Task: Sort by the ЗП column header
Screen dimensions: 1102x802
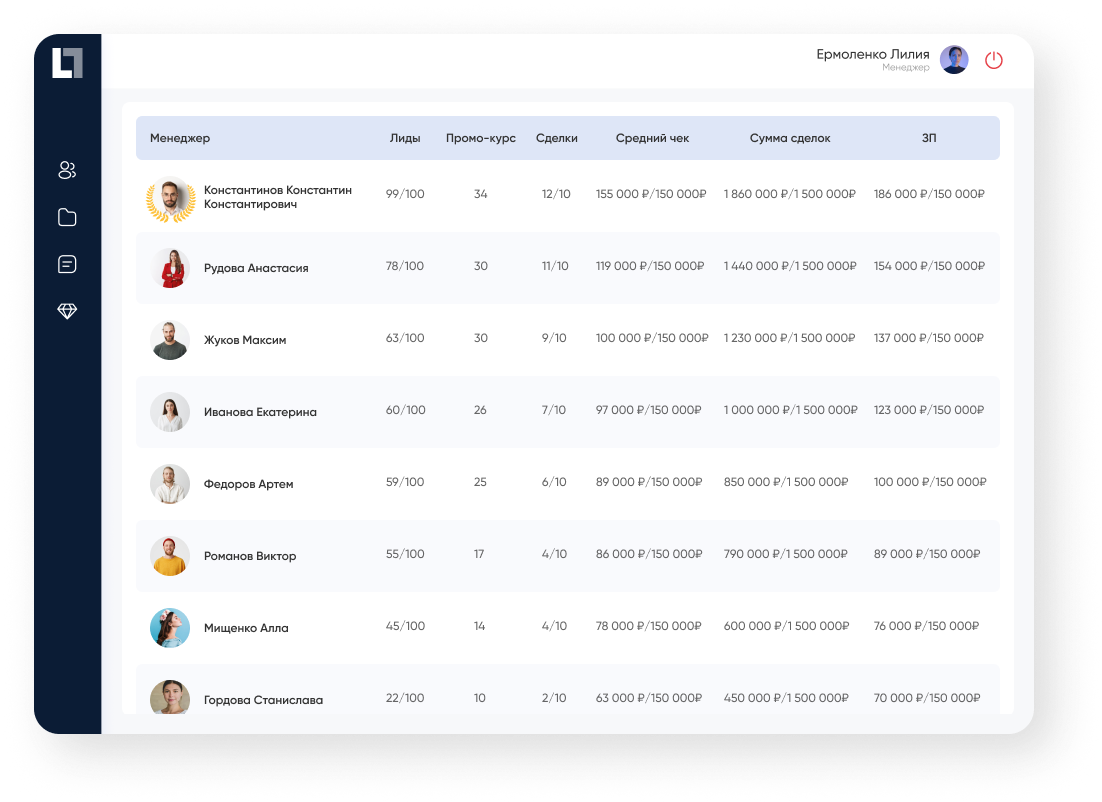Action: point(929,138)
